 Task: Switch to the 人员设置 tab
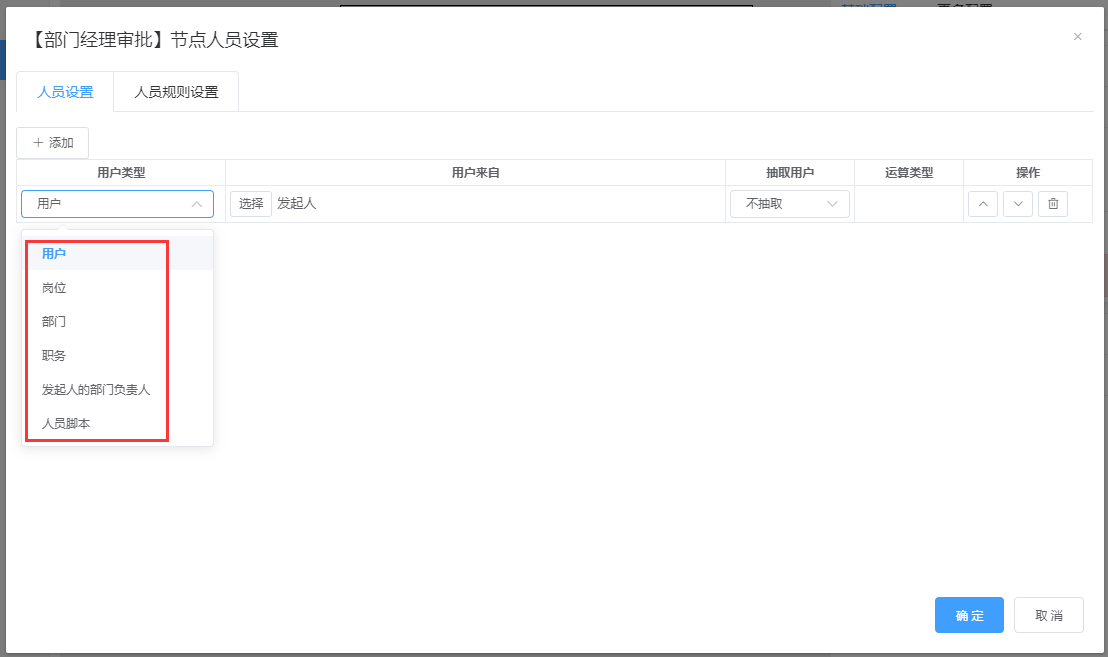coord(65,92)
